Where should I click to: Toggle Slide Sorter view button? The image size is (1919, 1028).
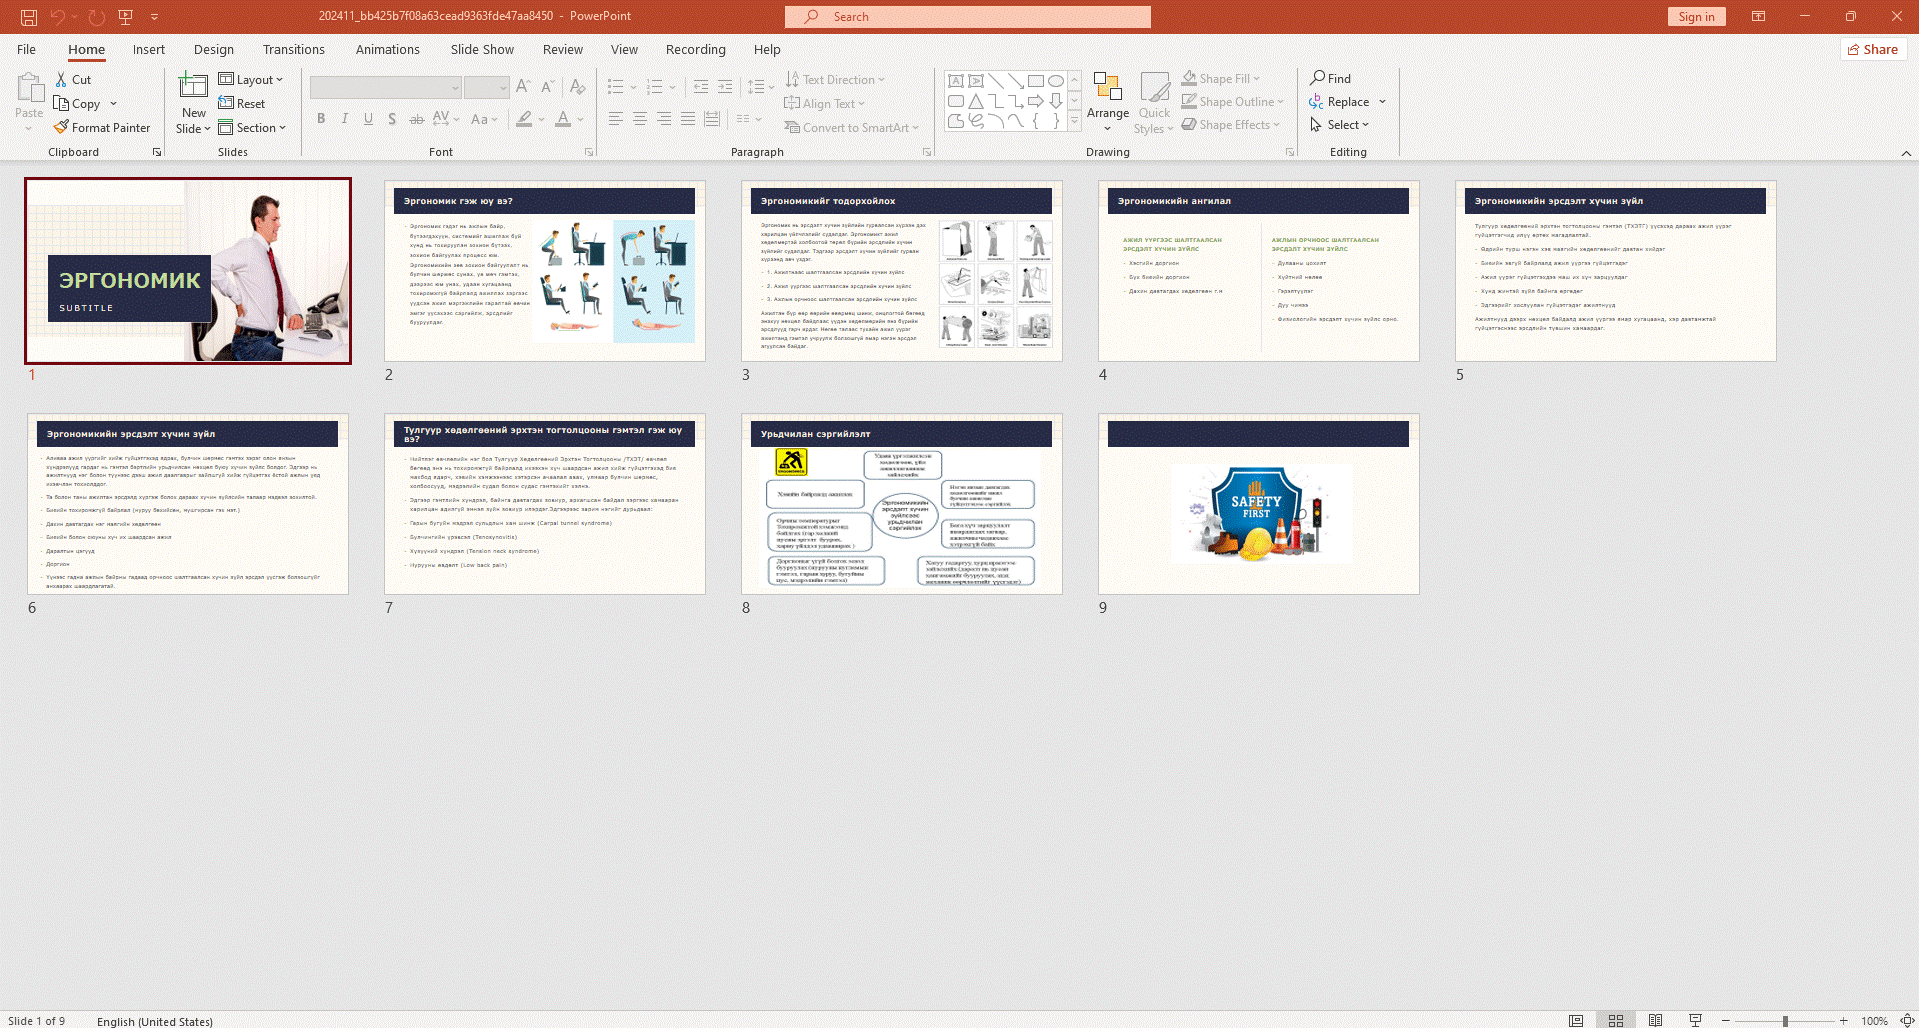point(1615,1020)
